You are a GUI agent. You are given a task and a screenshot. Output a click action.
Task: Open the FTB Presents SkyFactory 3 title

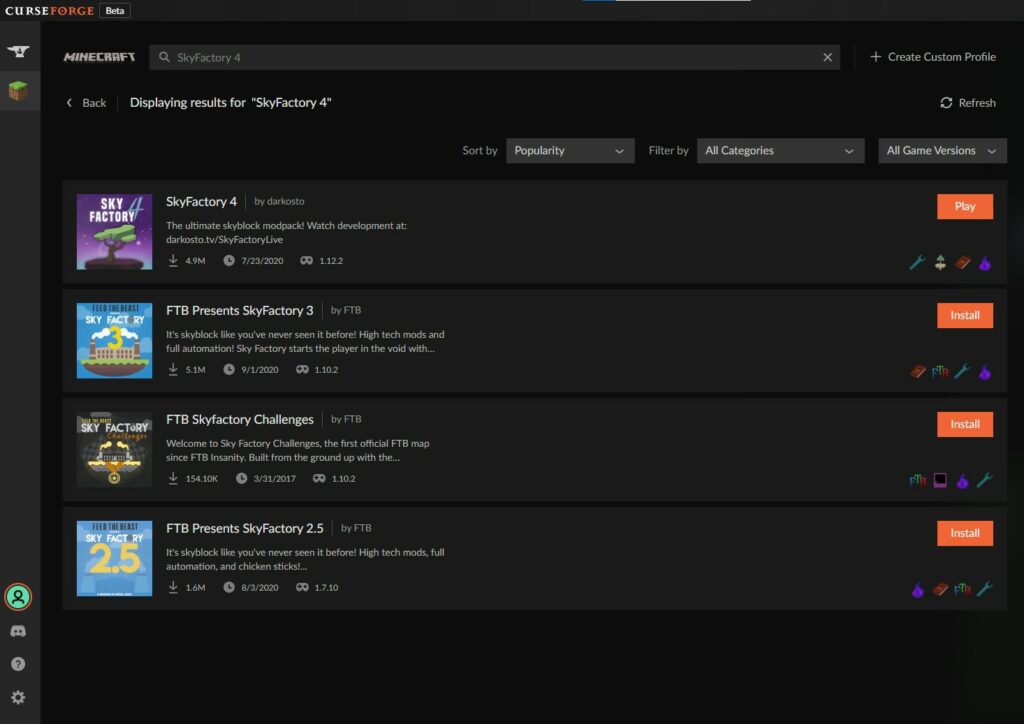click(x=240, y=311)
